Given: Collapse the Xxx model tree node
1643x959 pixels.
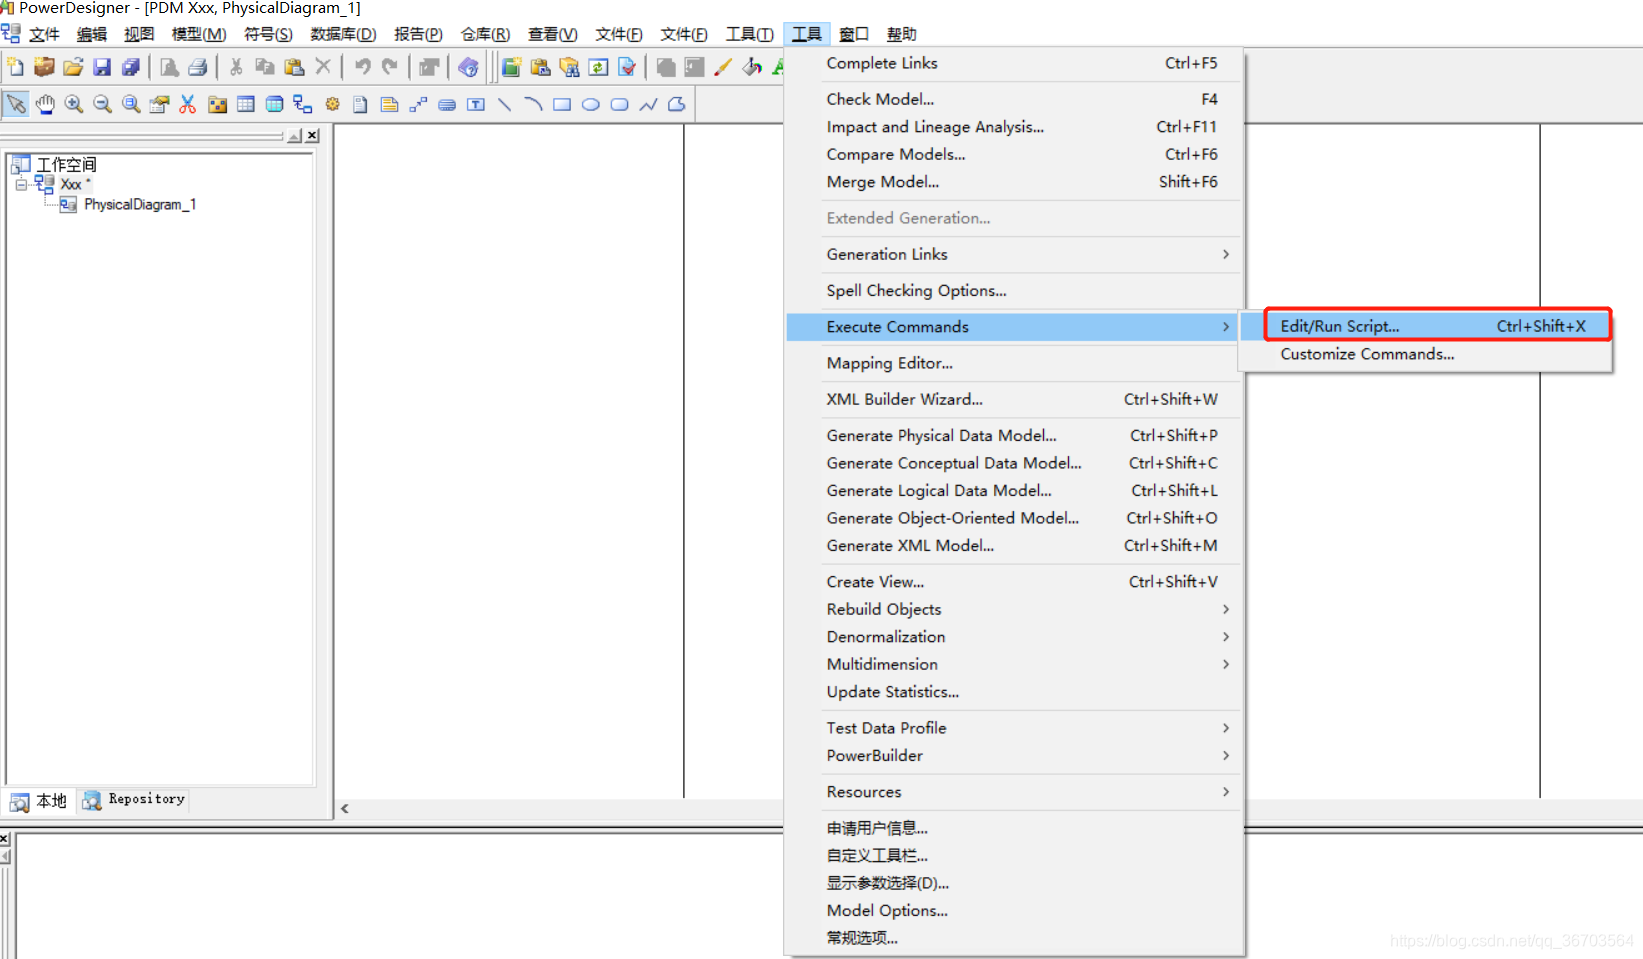Looking at the screenshot, I should [21, 185].
